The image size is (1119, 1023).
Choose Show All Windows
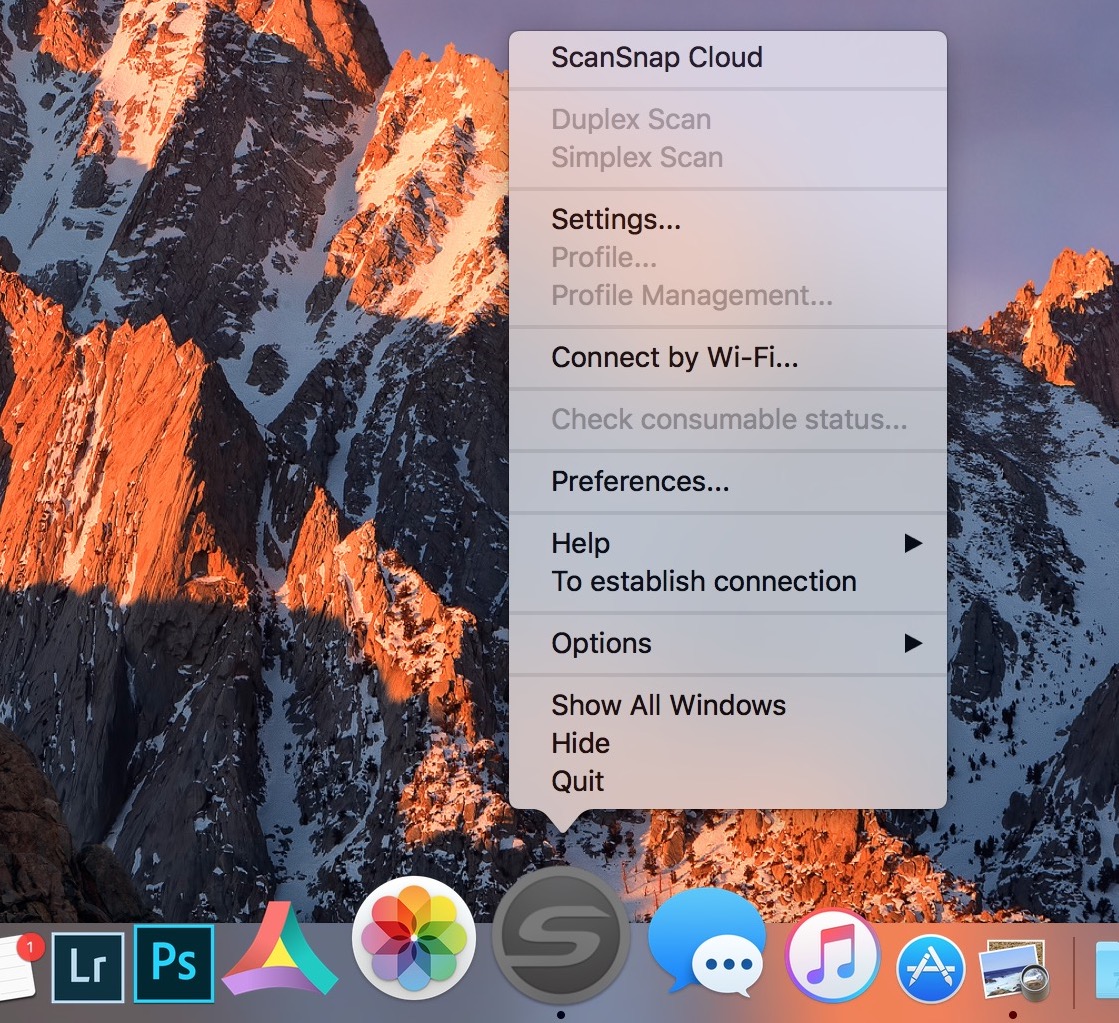tap(728, 705)
